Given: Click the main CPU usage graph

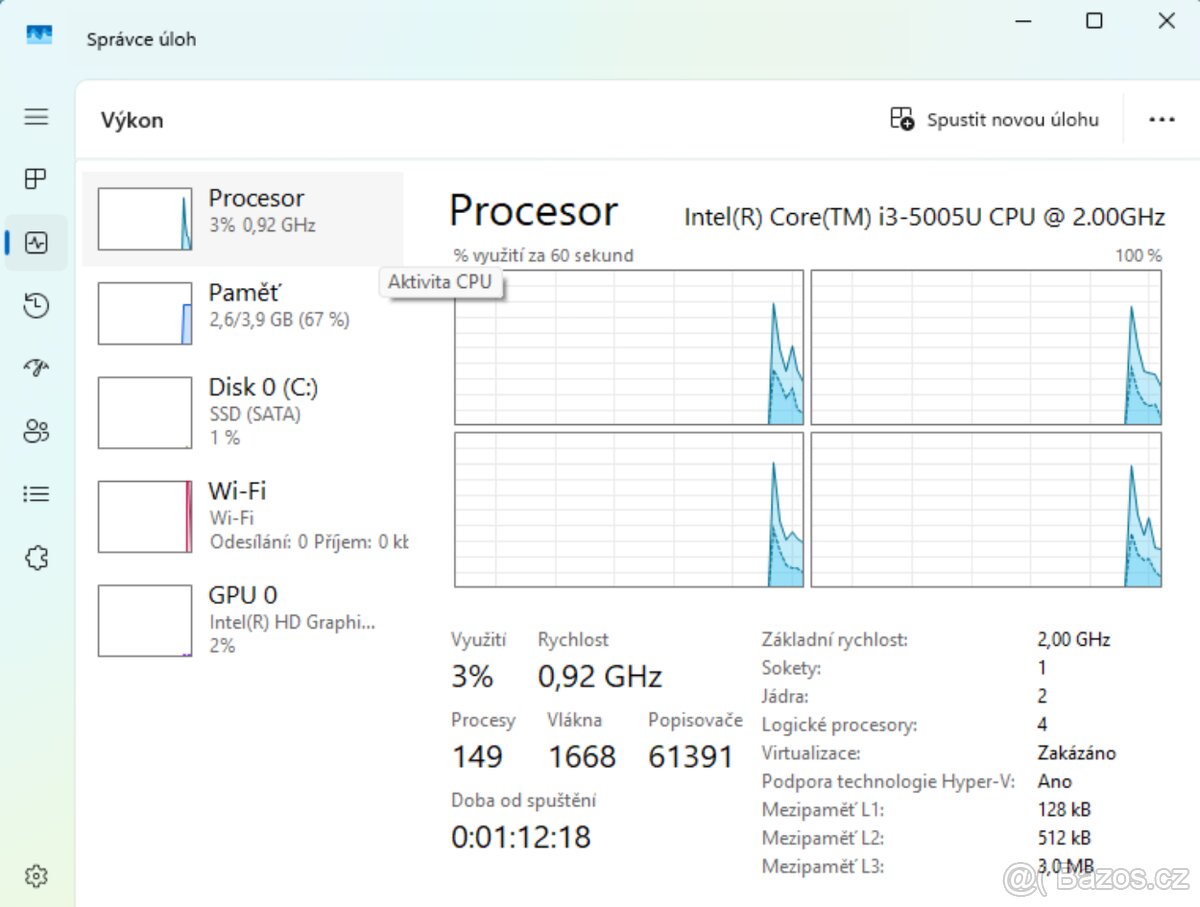Looking at the screenshot, I should pos(628,345).
